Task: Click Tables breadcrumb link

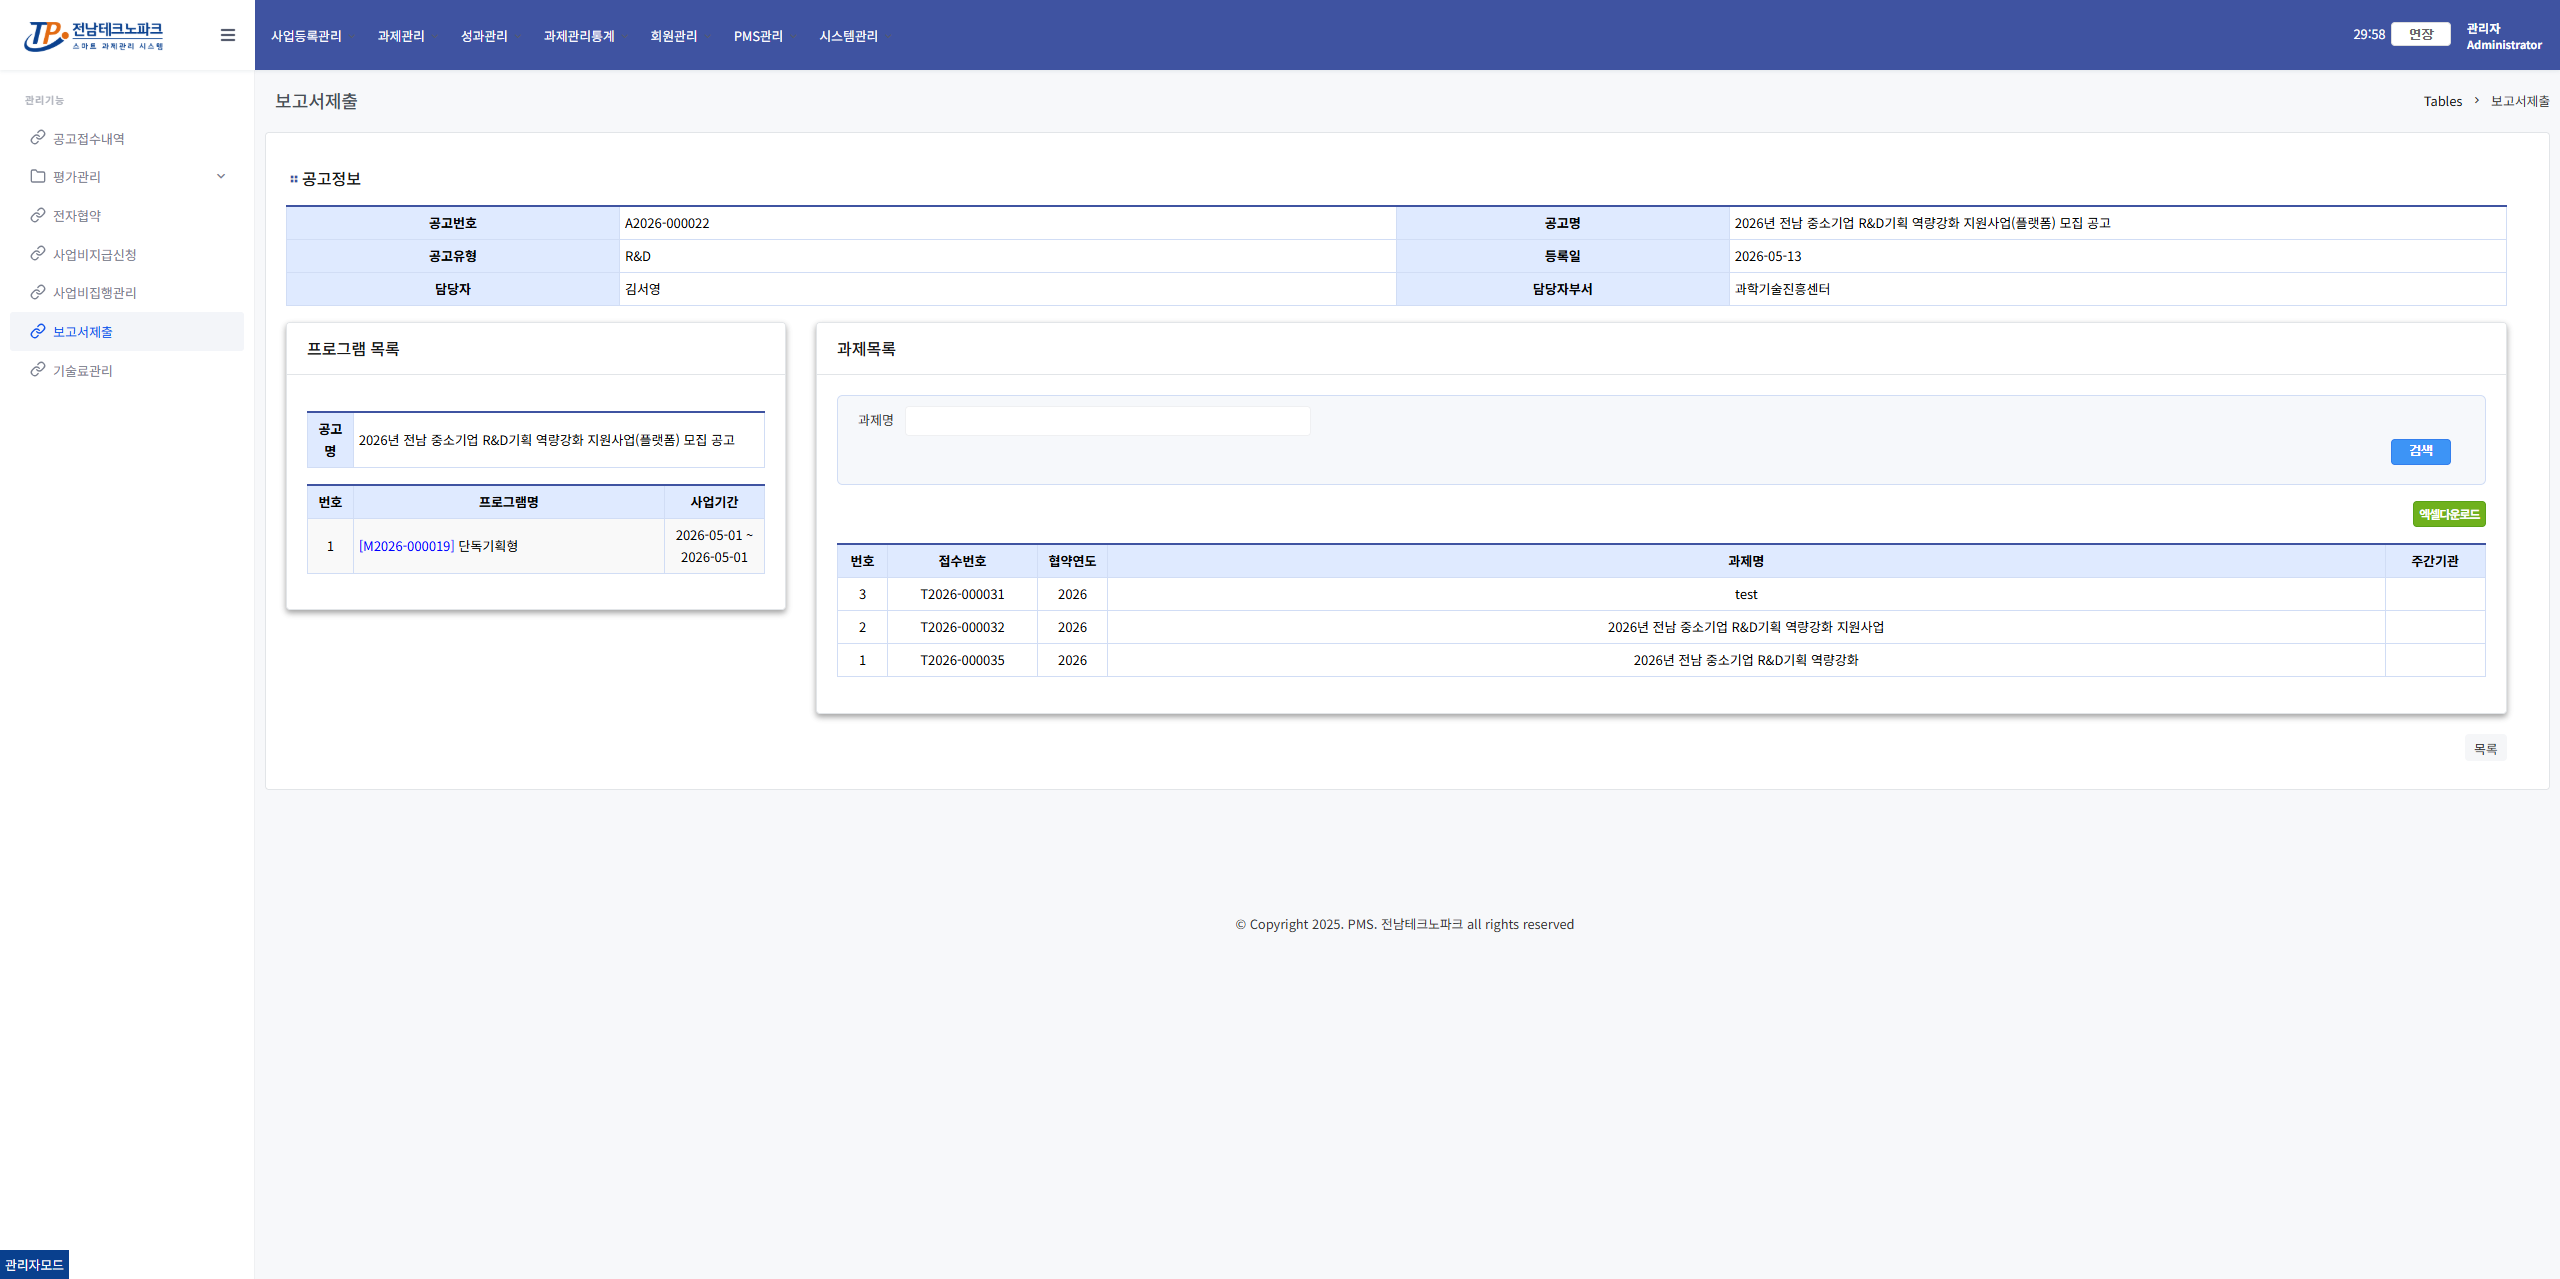Action: (x=2442, y=101)
